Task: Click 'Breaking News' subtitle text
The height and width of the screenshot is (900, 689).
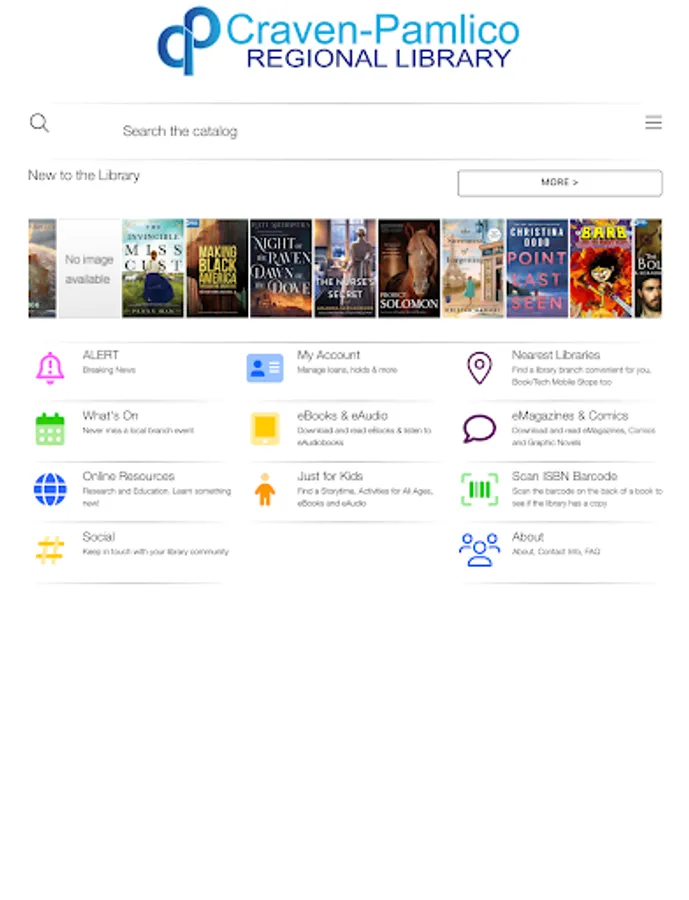Action: point(109,370)
